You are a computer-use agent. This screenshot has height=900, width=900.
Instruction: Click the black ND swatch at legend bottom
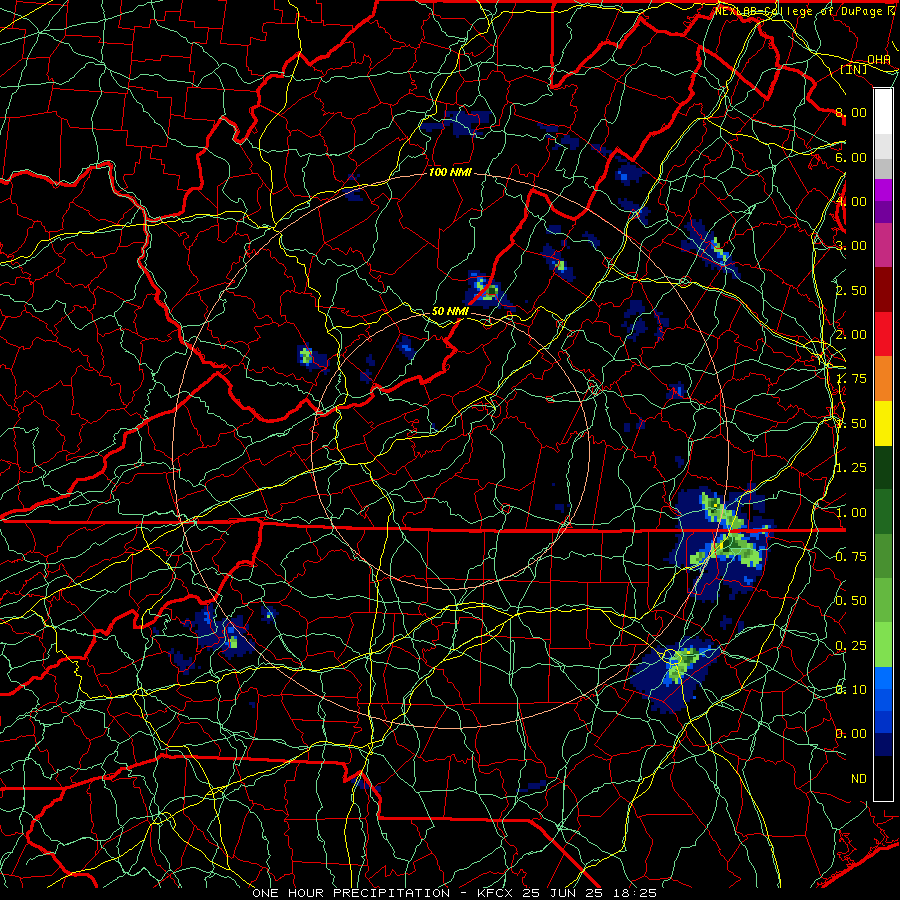point(883,778)
